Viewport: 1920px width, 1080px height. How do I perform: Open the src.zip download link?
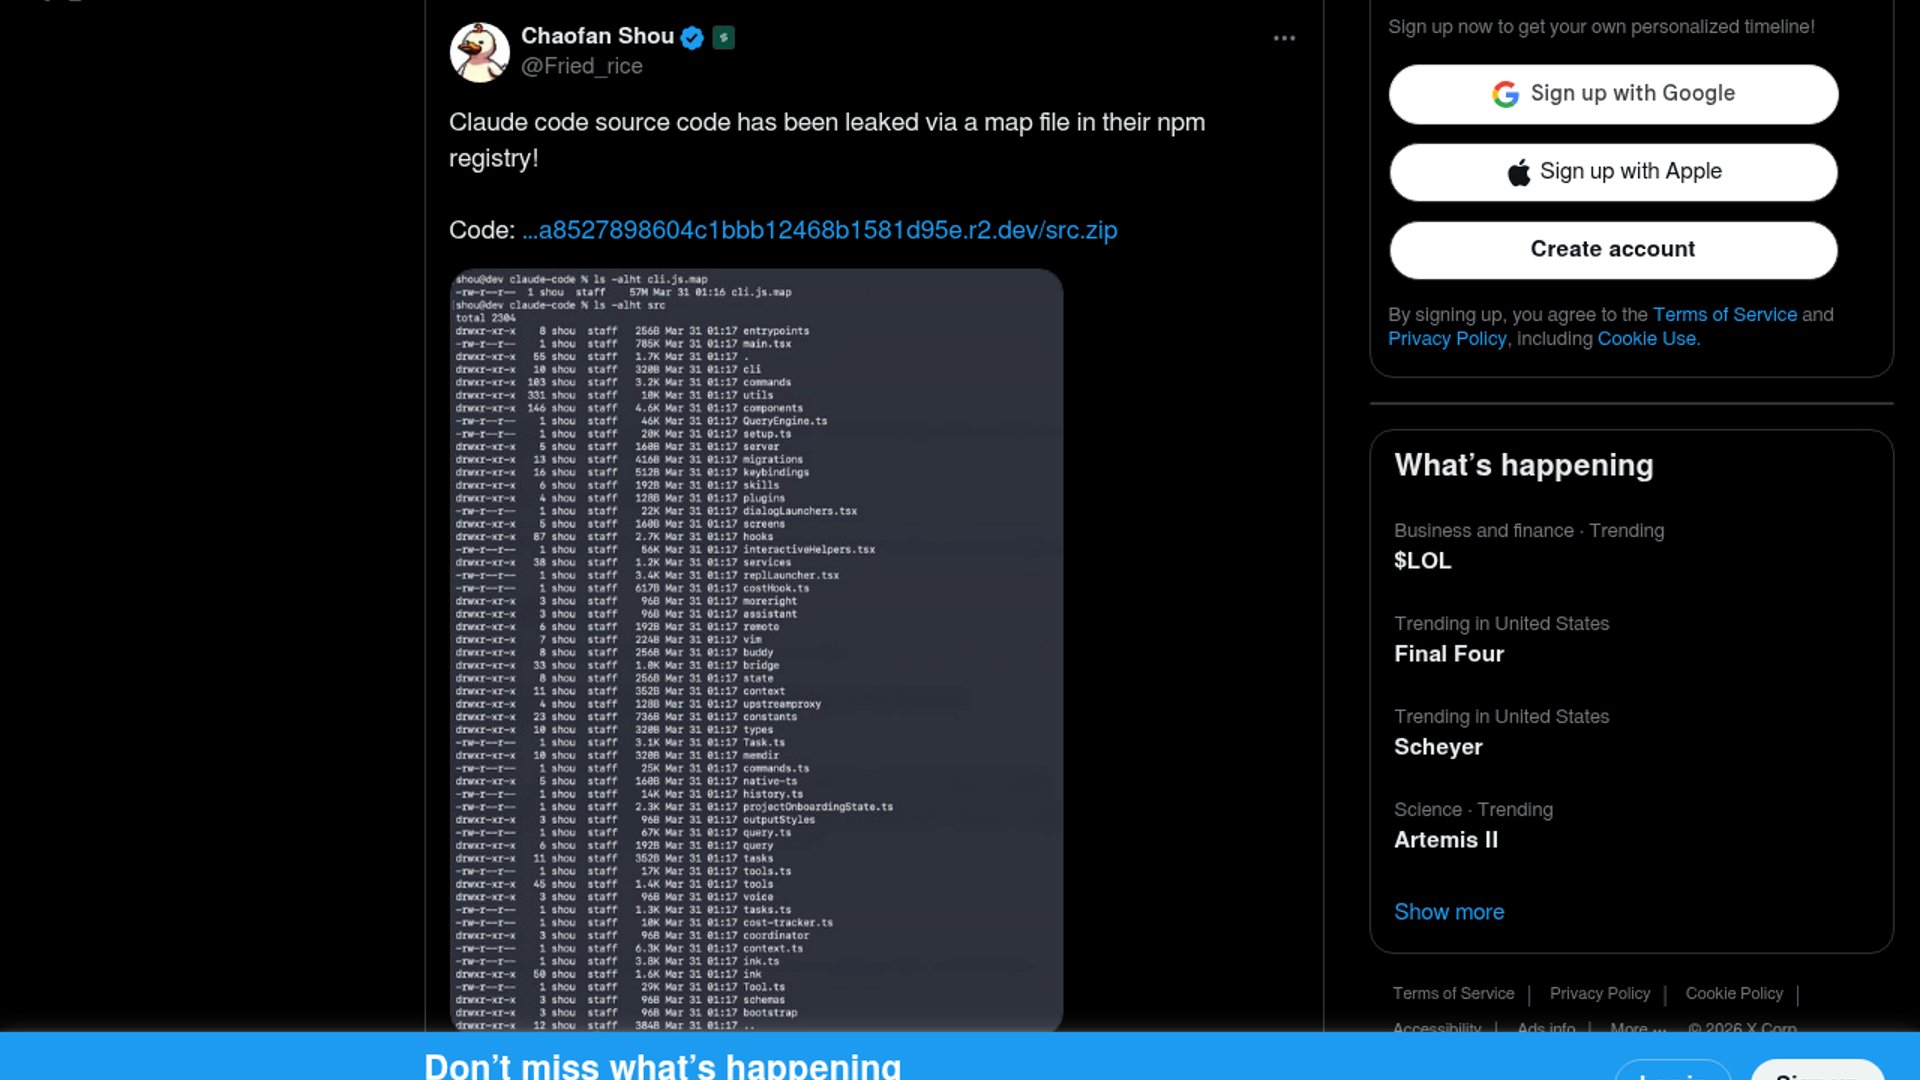[x=819, y=230]
